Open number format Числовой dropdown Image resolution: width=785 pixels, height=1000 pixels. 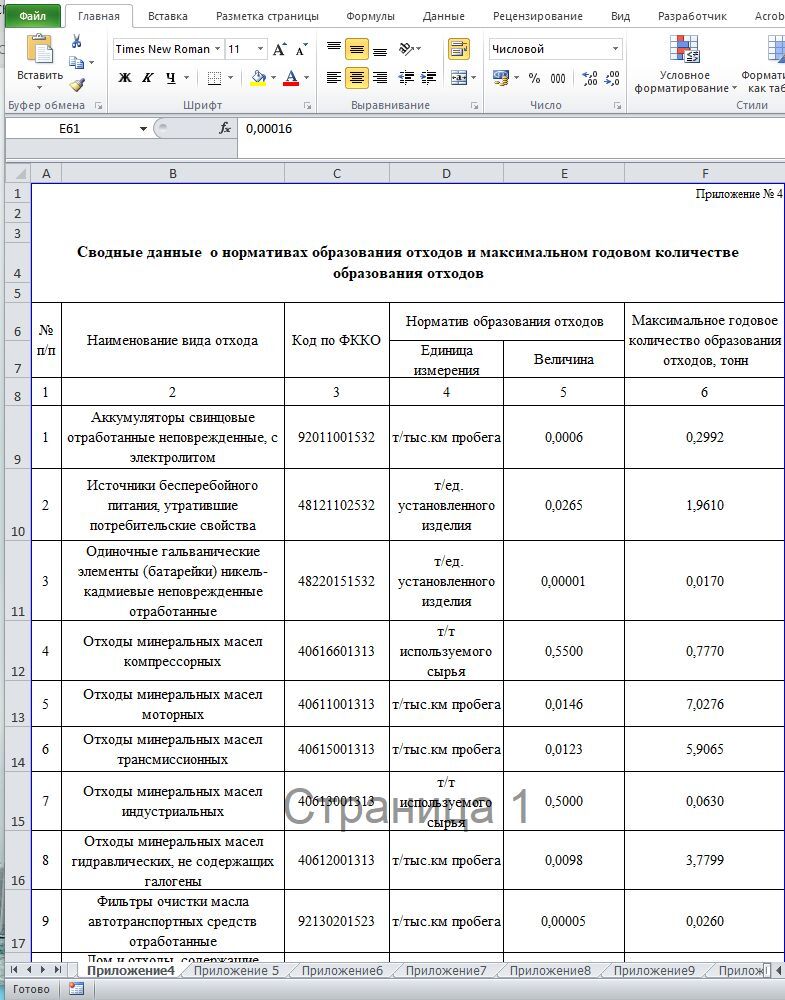pos(615,49)
